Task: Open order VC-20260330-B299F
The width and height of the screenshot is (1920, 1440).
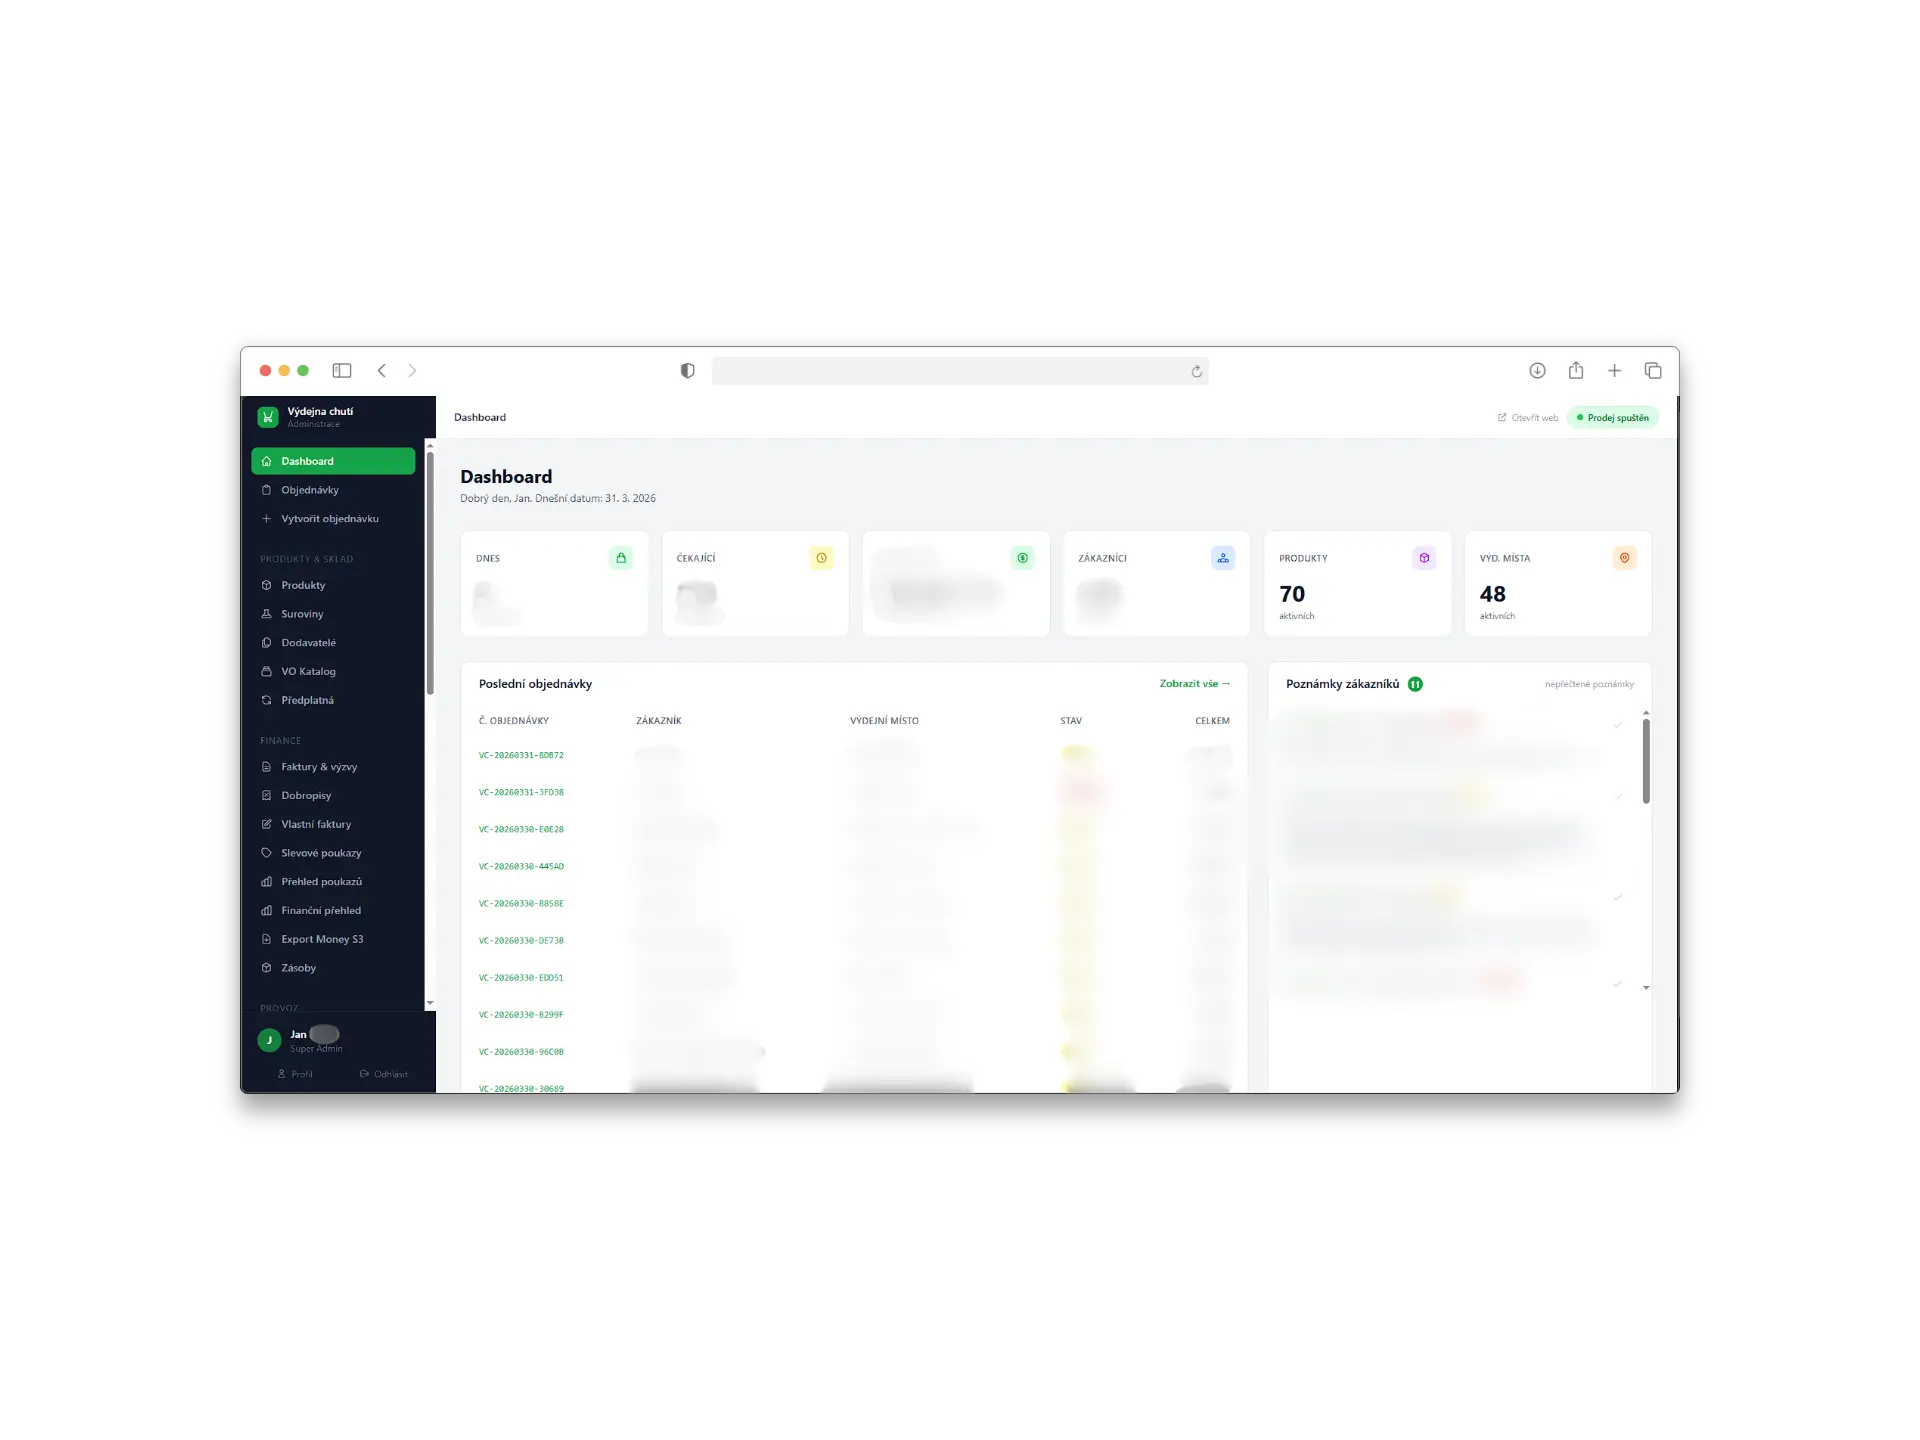Action: point(521,1015)
